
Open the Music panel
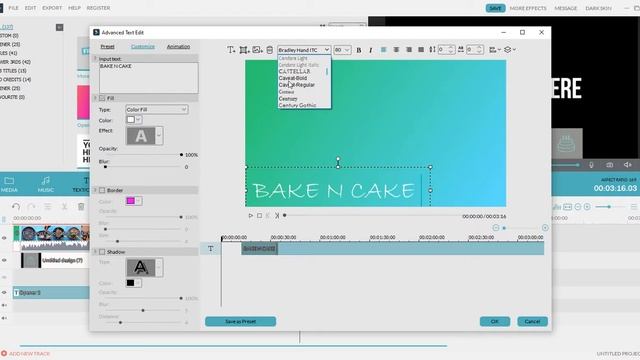(x=46, y=184)
